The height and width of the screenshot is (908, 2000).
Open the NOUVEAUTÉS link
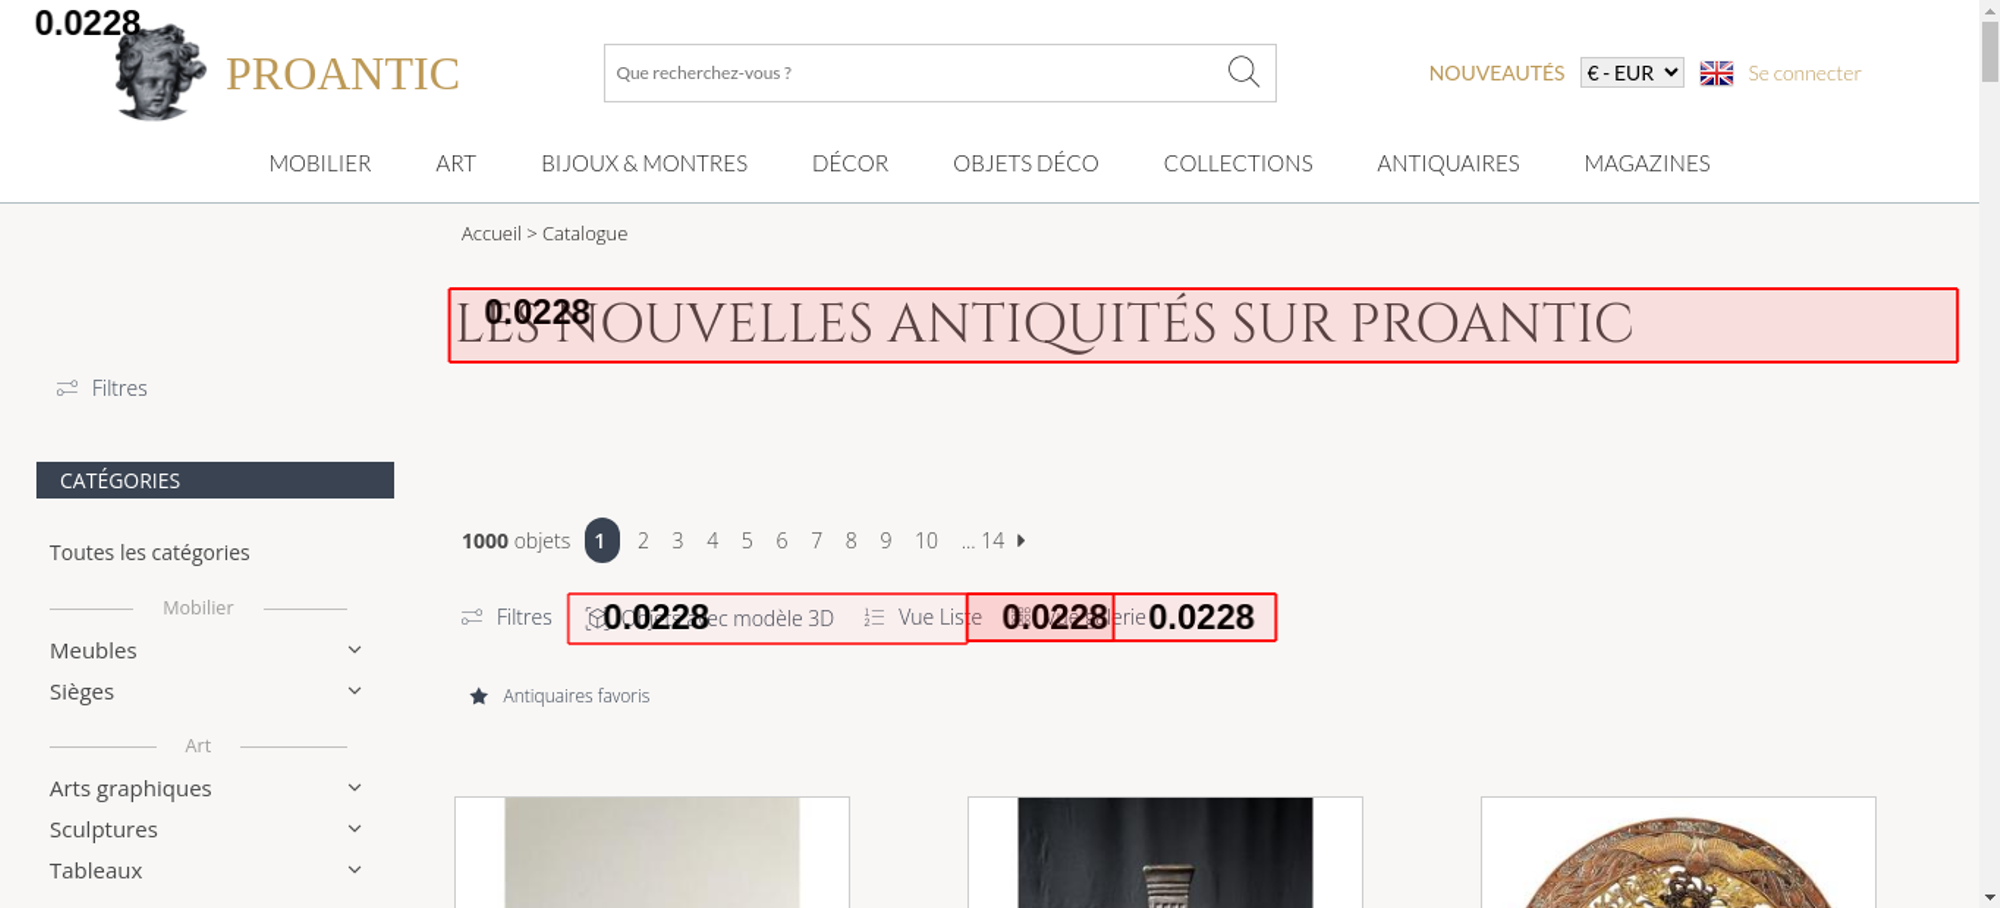coord(1496,73)
